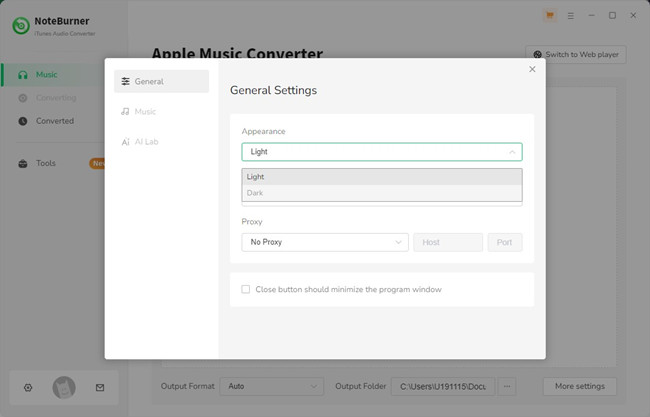650x417 pixels.
Task: Collapse the Appearance dropdown showing Light
Action: coord(382,152)
